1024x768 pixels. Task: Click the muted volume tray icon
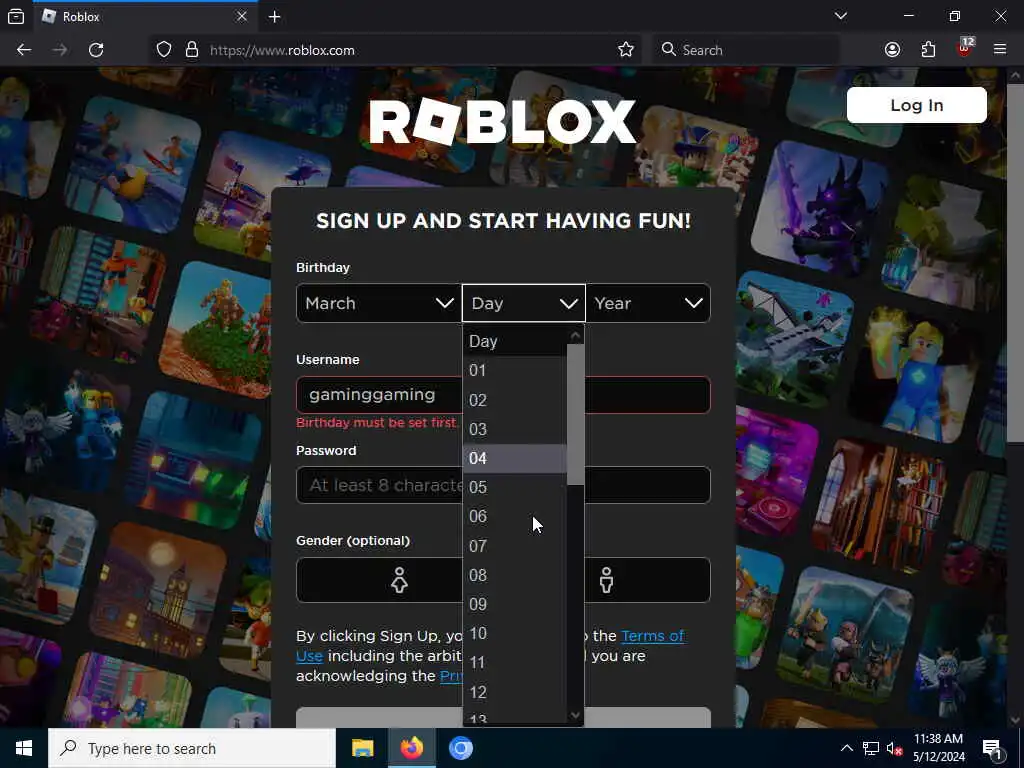pos(894,749)
